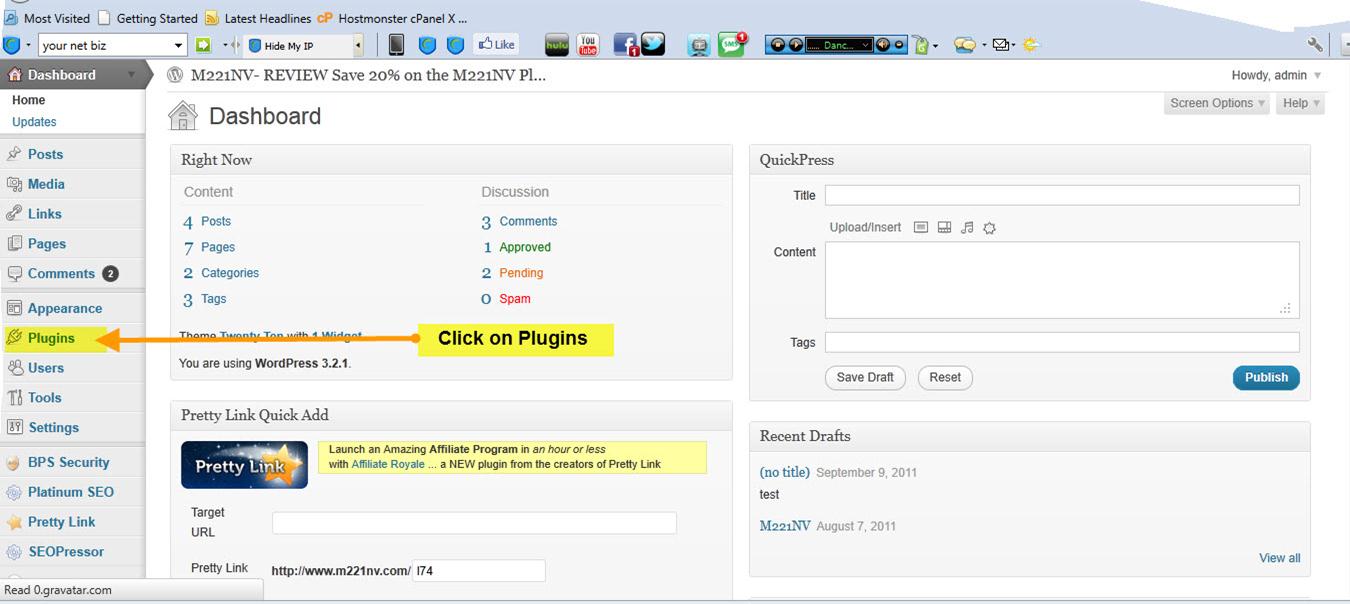Click the Add Audio music note icon
1350x604 pixels.
coord(967,228)
